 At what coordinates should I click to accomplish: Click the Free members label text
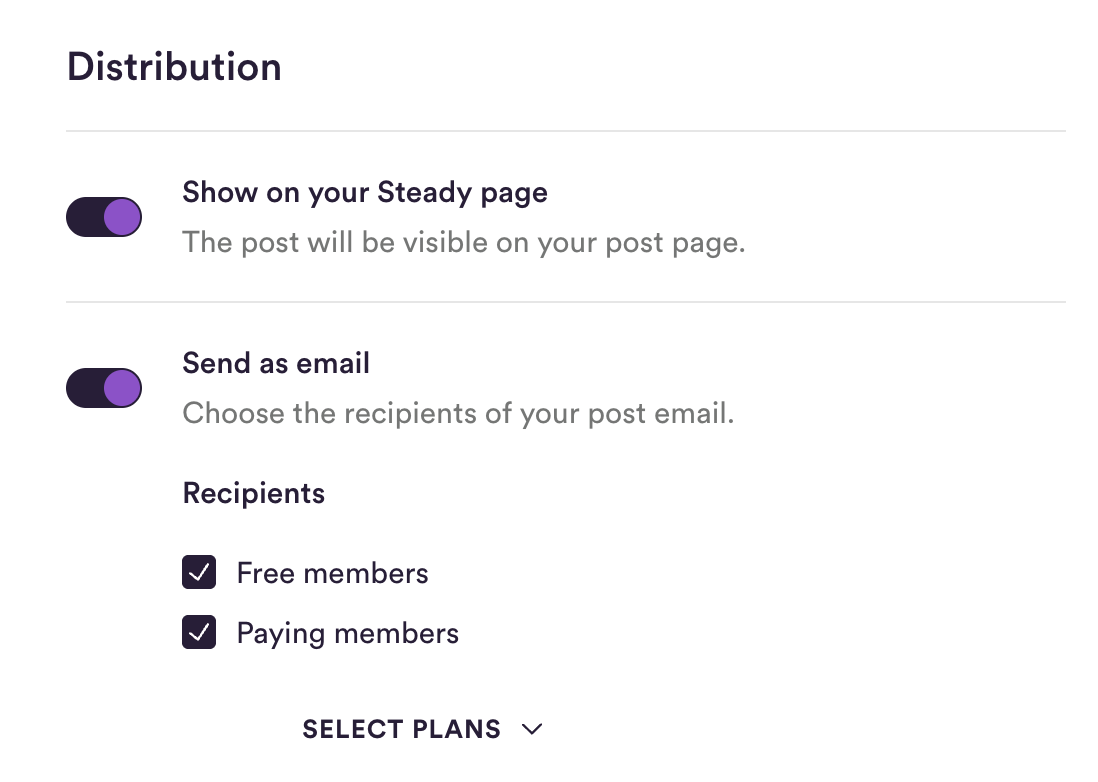(x=333, y=573)
